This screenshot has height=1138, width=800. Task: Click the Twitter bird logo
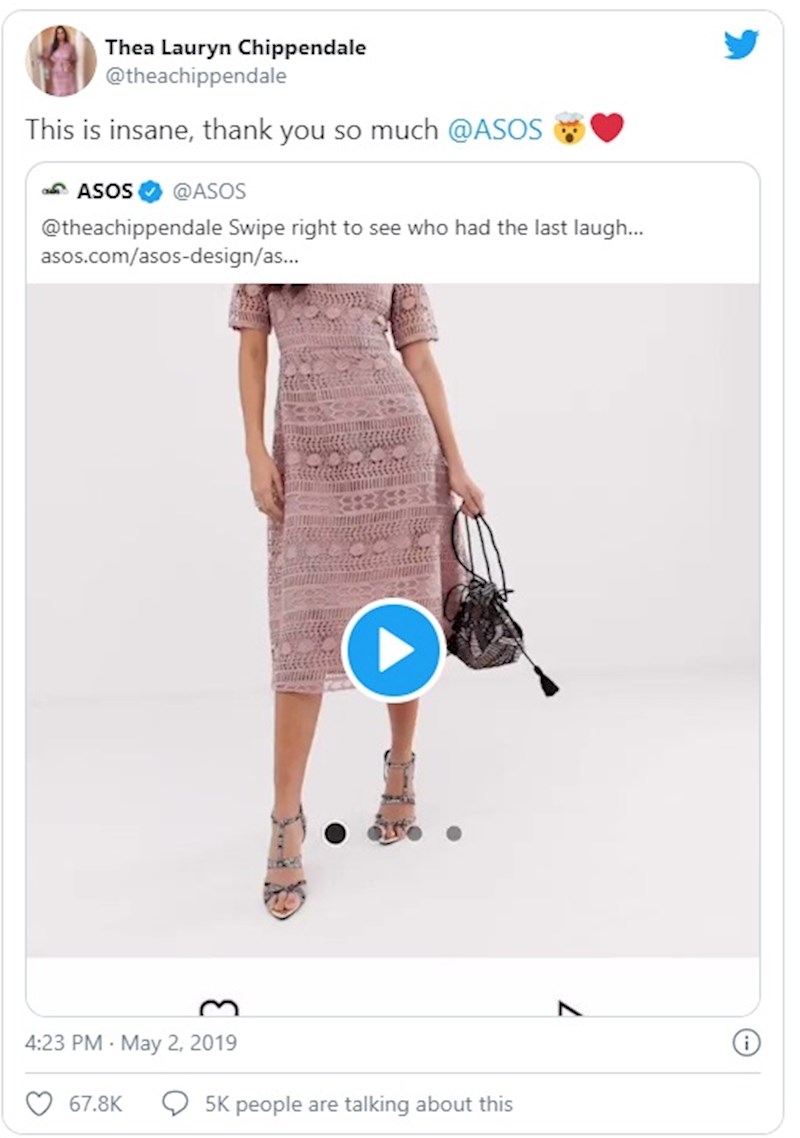pyautogui.click(x=741, y=45)
